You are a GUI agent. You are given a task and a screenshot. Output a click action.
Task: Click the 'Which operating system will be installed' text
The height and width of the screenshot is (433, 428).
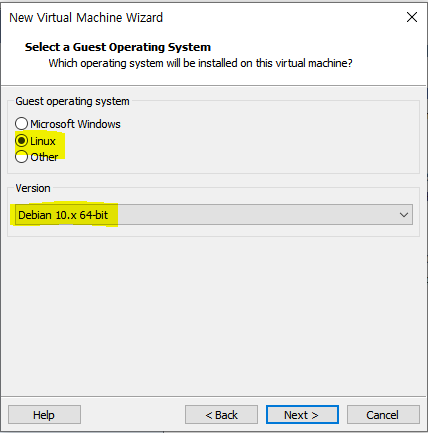(200, 63)
